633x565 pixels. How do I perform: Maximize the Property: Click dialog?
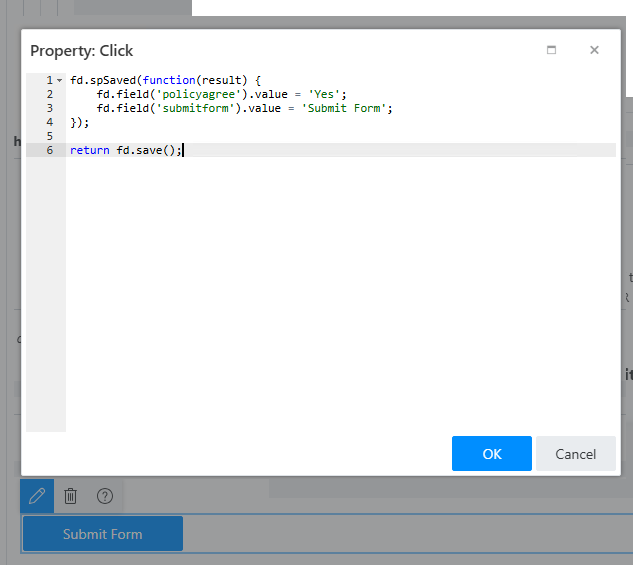pyautogui.click(x=551, y=50)
